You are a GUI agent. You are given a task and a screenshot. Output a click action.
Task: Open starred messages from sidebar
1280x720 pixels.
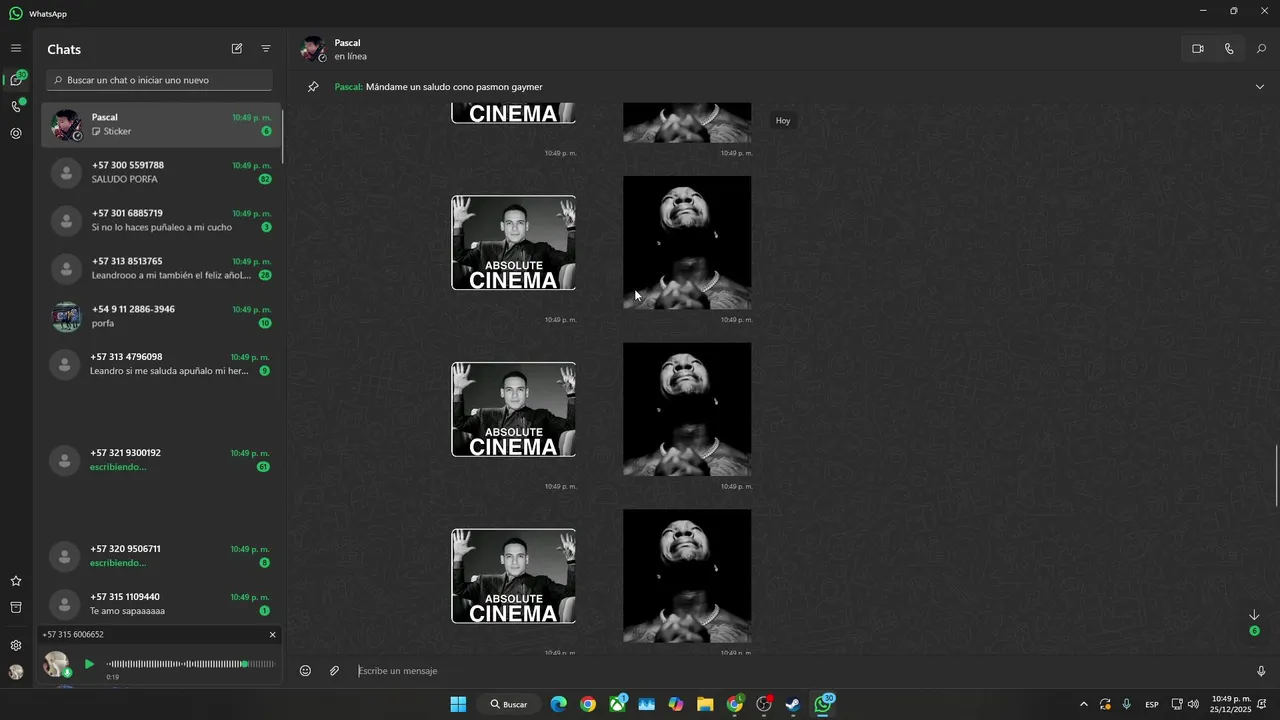click(16, 581)
